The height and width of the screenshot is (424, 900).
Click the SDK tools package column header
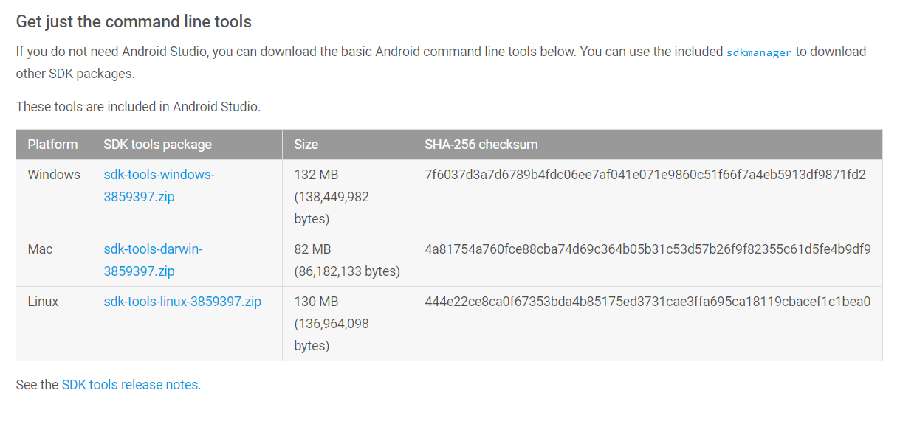click(158, 144)
